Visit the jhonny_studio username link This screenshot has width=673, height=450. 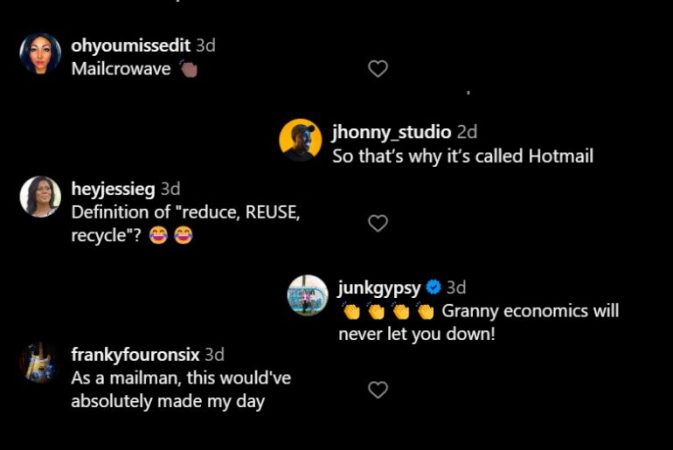tap(392, 131)
